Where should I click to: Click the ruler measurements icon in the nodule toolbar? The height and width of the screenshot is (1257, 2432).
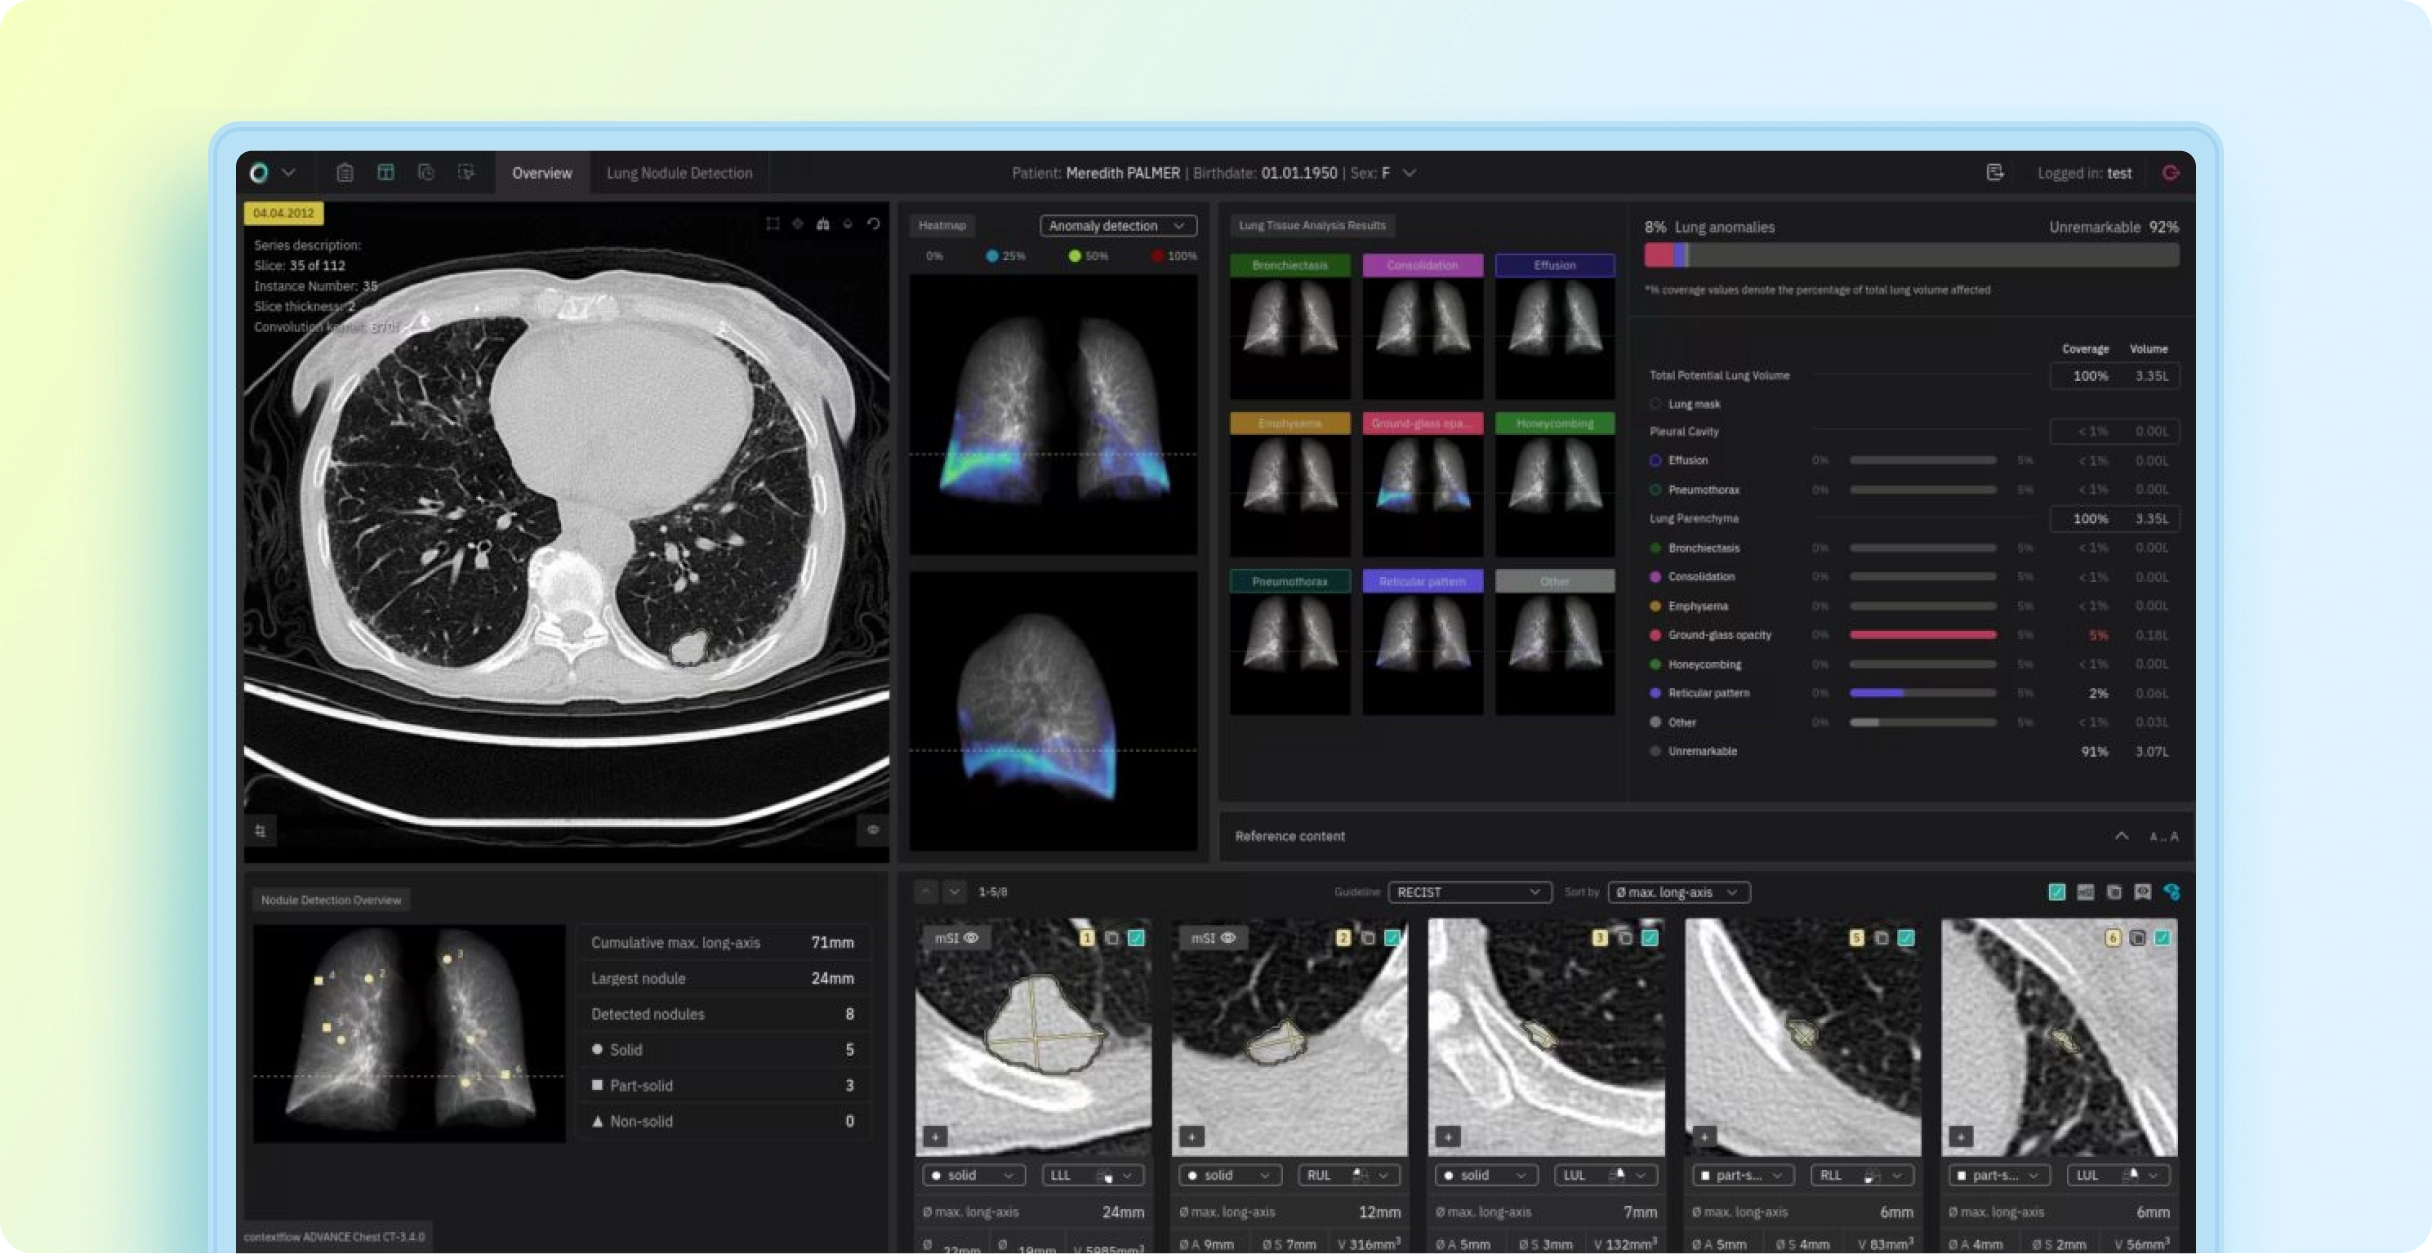coord(2085,892)
